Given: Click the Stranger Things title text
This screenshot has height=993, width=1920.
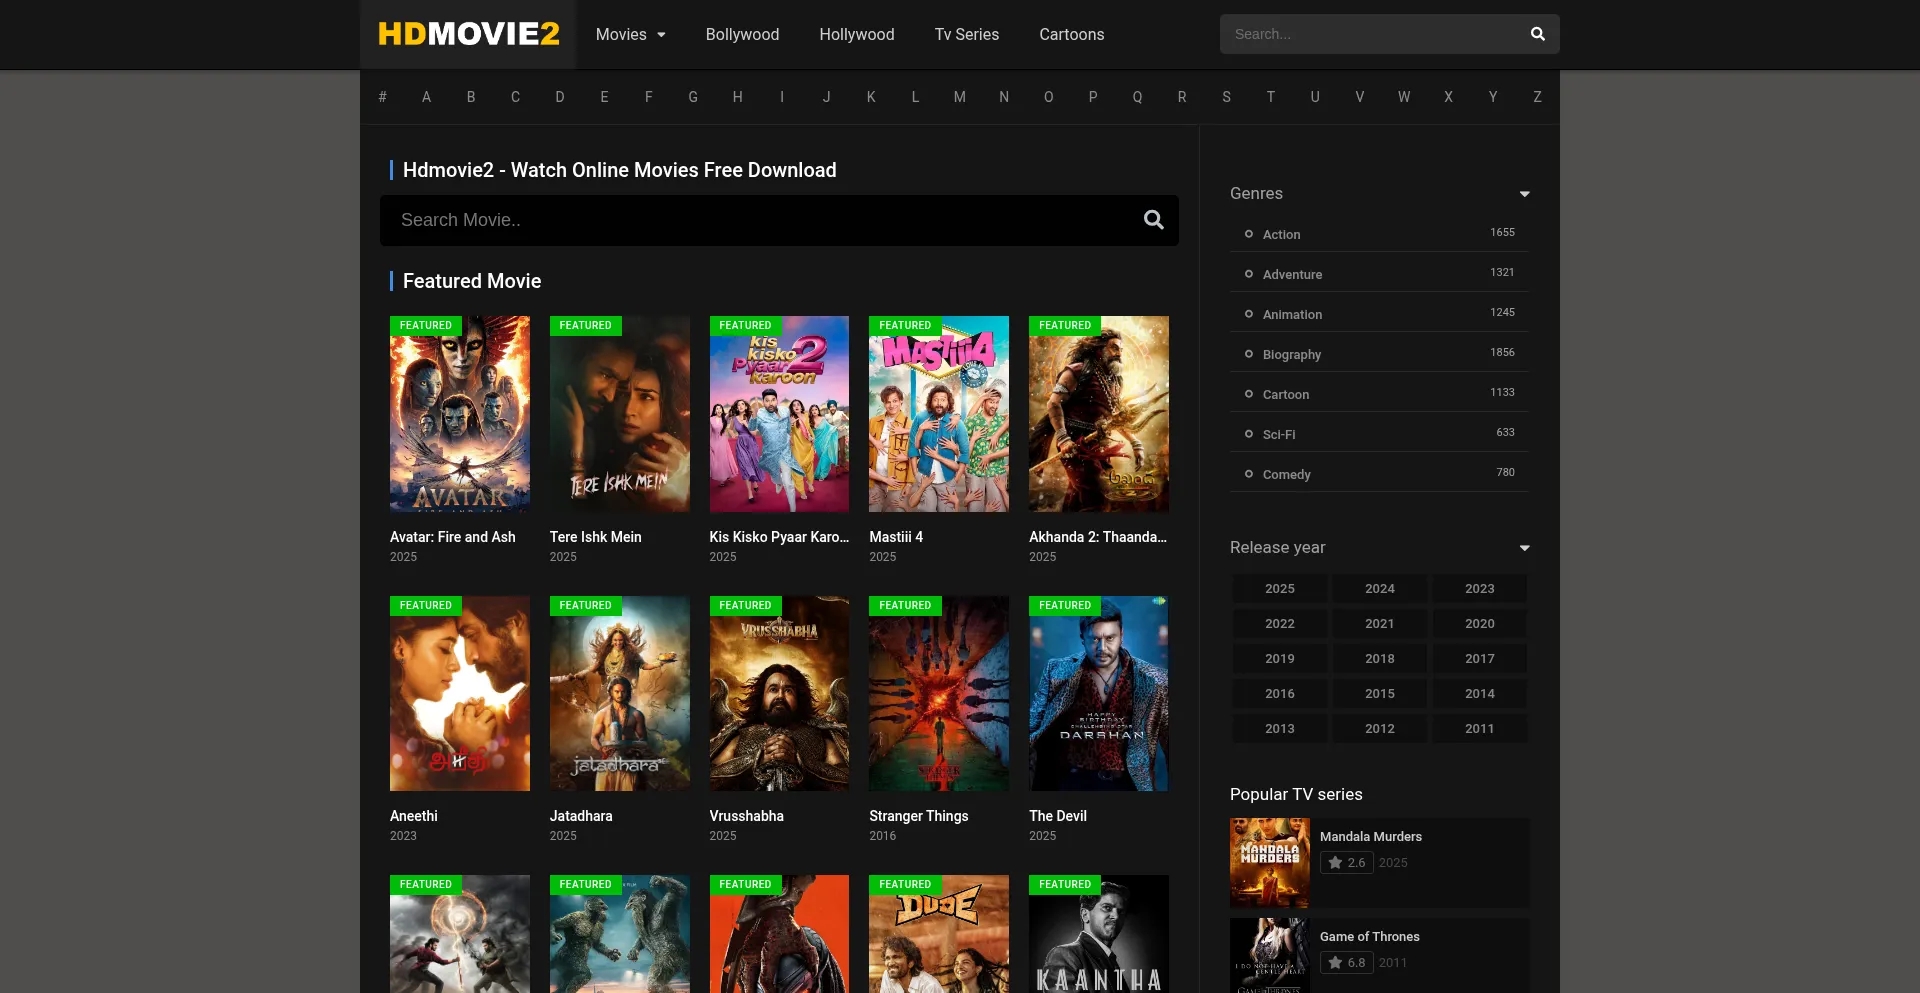Looking at the screenshot, I should [x=919, y=816].
